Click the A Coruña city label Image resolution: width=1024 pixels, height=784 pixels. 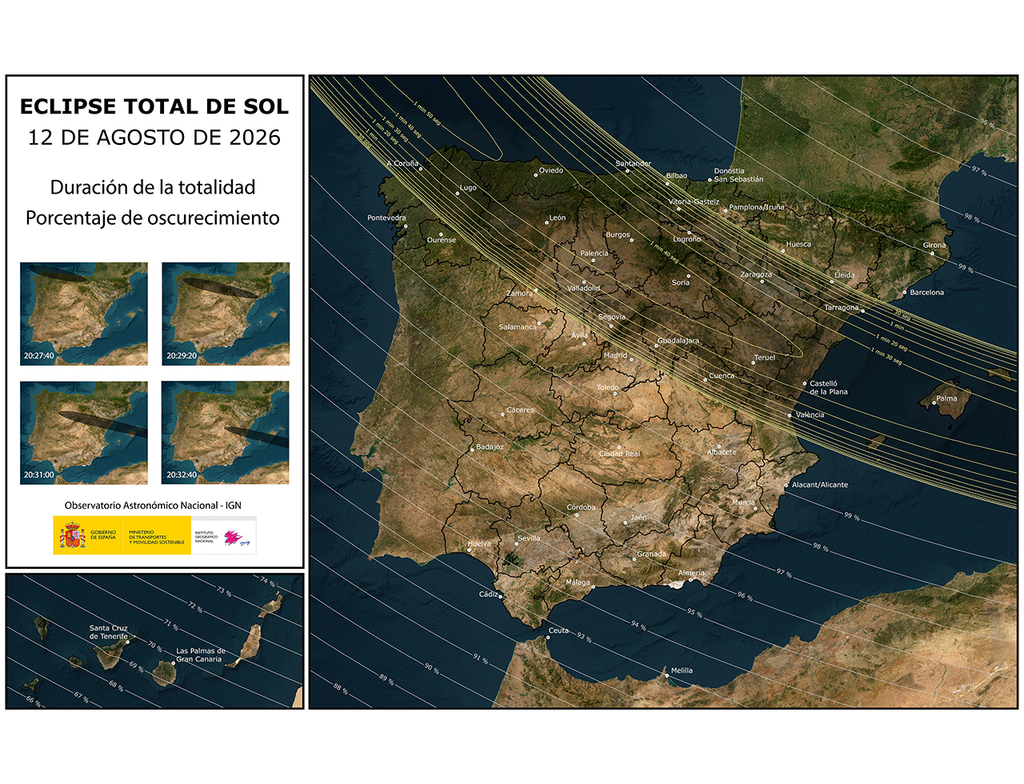402,163
